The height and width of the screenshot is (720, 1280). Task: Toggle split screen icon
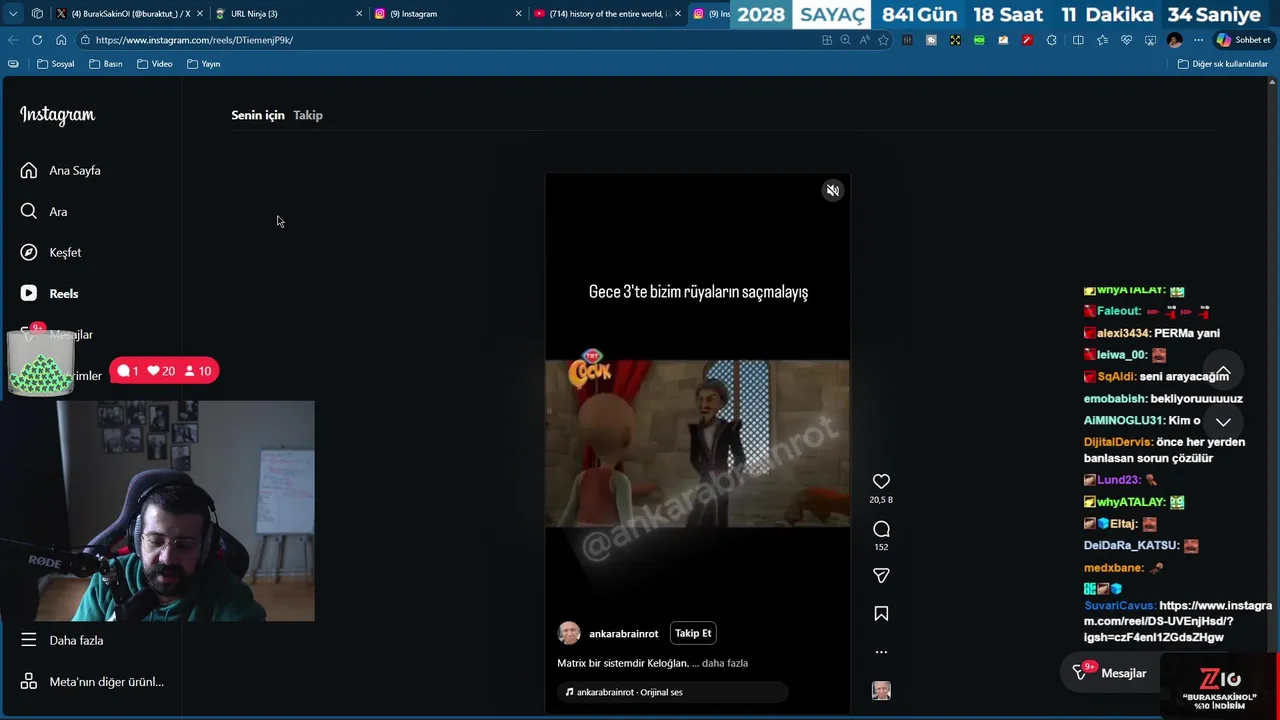1078,40
